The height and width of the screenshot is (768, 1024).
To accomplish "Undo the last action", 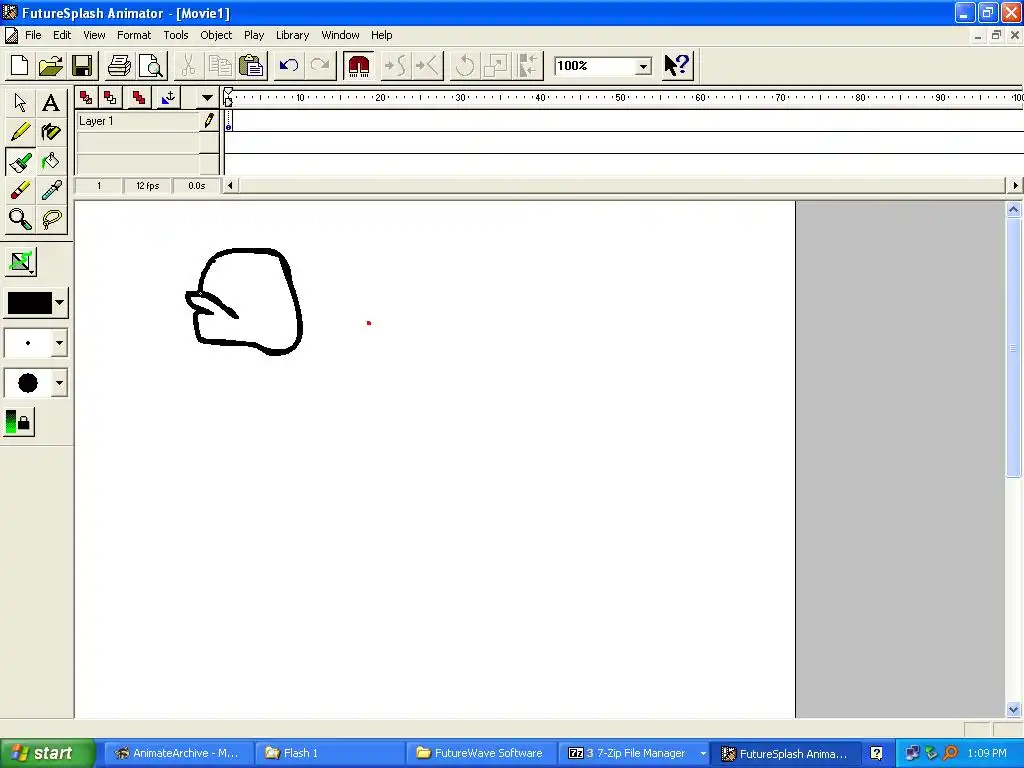I will [x=289, y=65].
